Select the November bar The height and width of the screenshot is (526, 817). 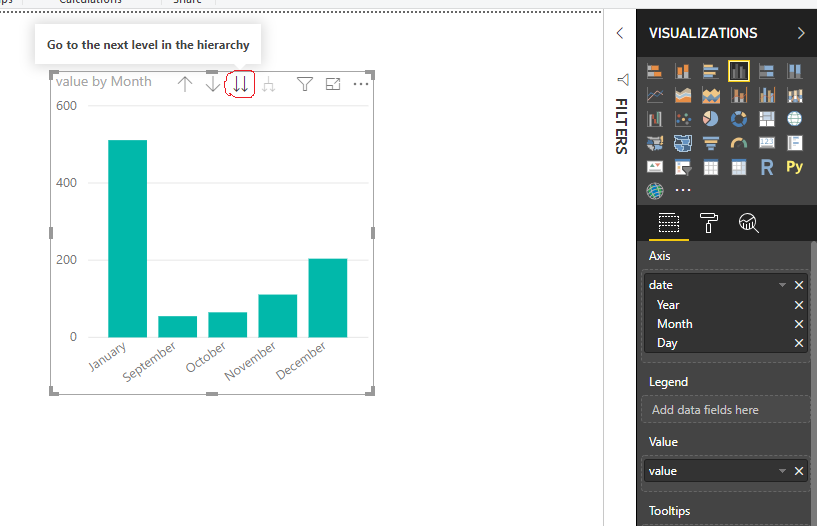278,316
